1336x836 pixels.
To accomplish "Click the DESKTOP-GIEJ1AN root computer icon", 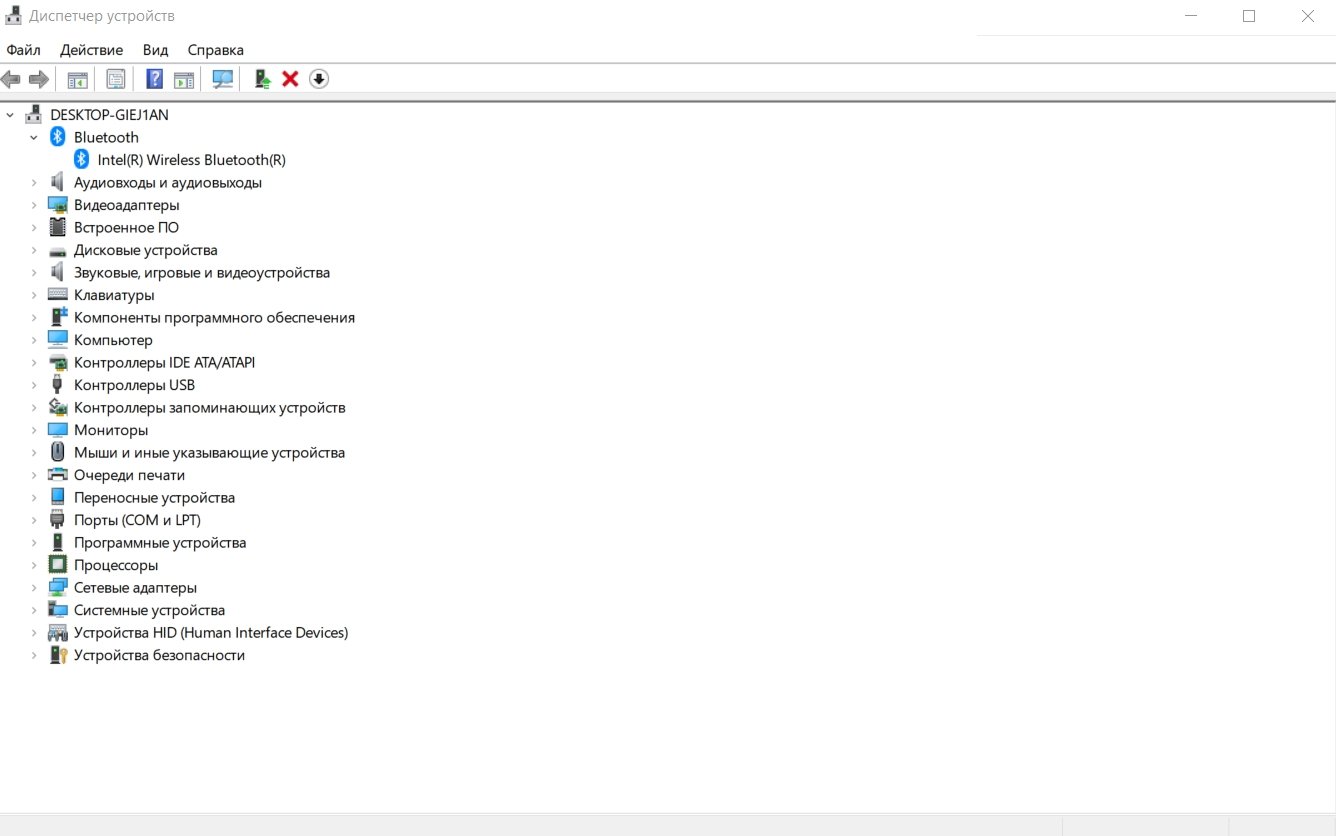I will [34, 115].
